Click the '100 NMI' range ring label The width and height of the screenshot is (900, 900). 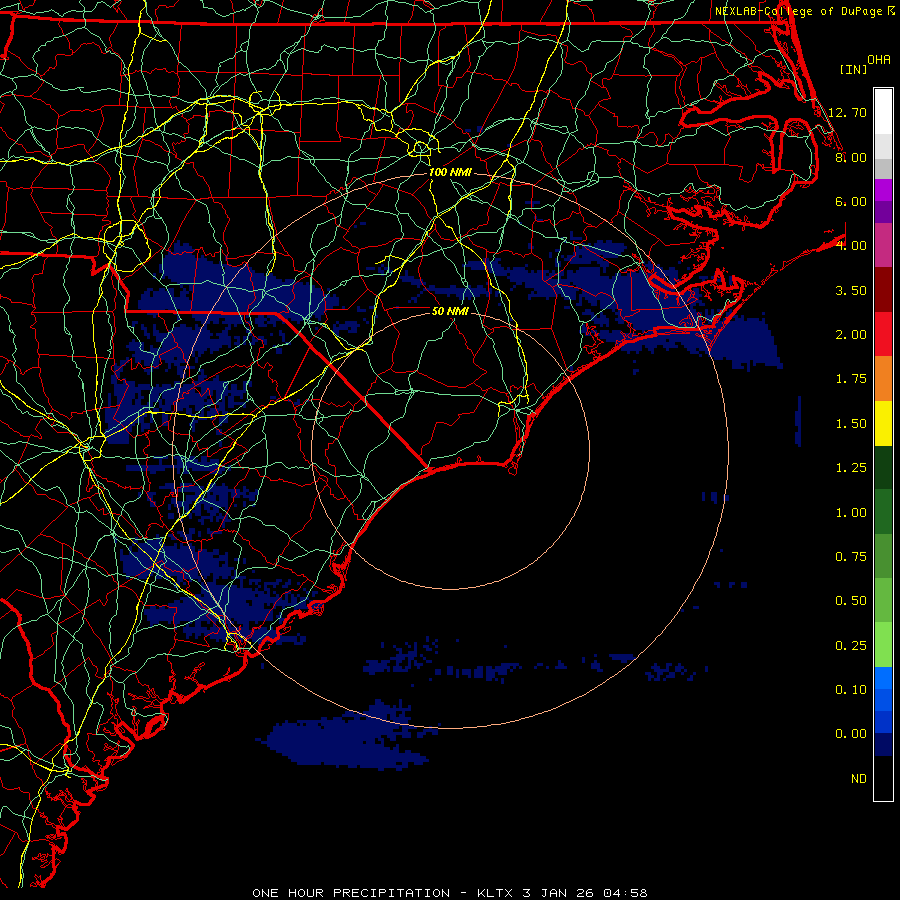click(x=450, y=172)
